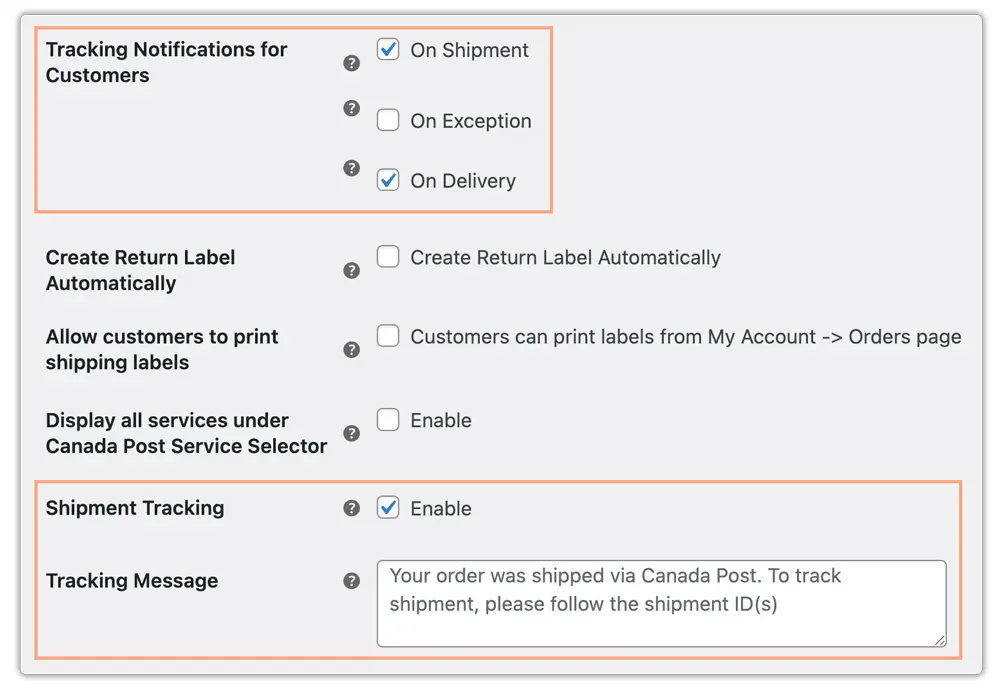1000x689 pixels.
Task: Click inside the Tracking Message text area
Action: pos(661,604)
